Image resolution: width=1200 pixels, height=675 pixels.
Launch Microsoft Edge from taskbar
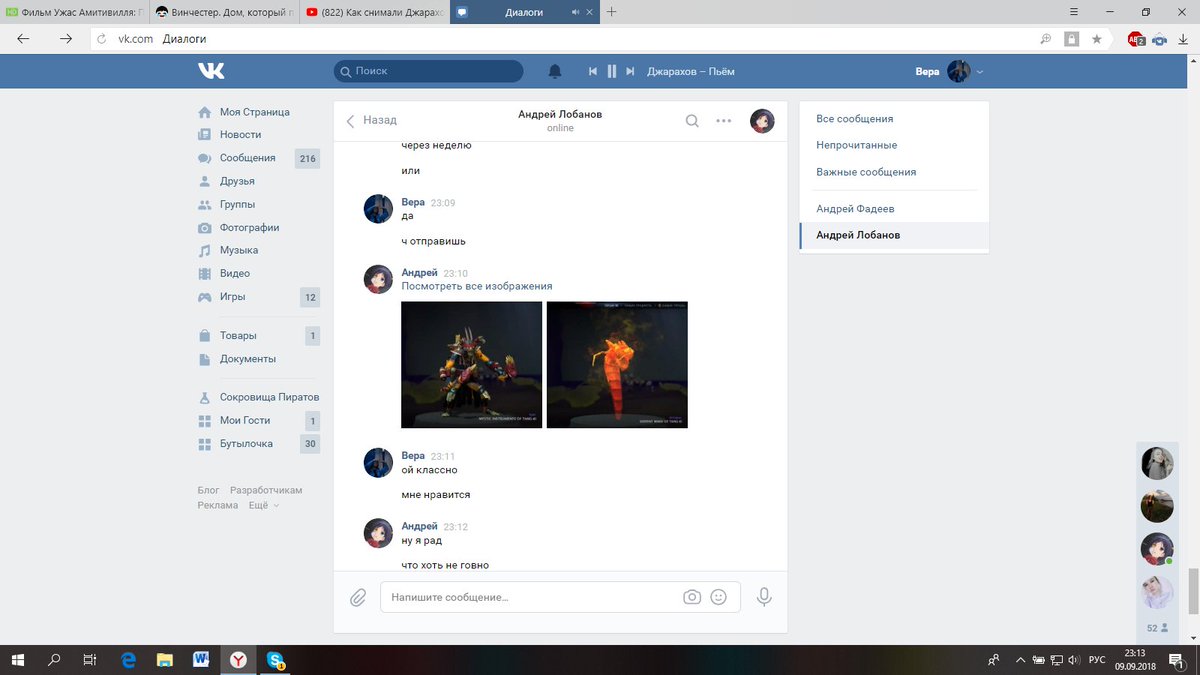(x=128, y=660)
